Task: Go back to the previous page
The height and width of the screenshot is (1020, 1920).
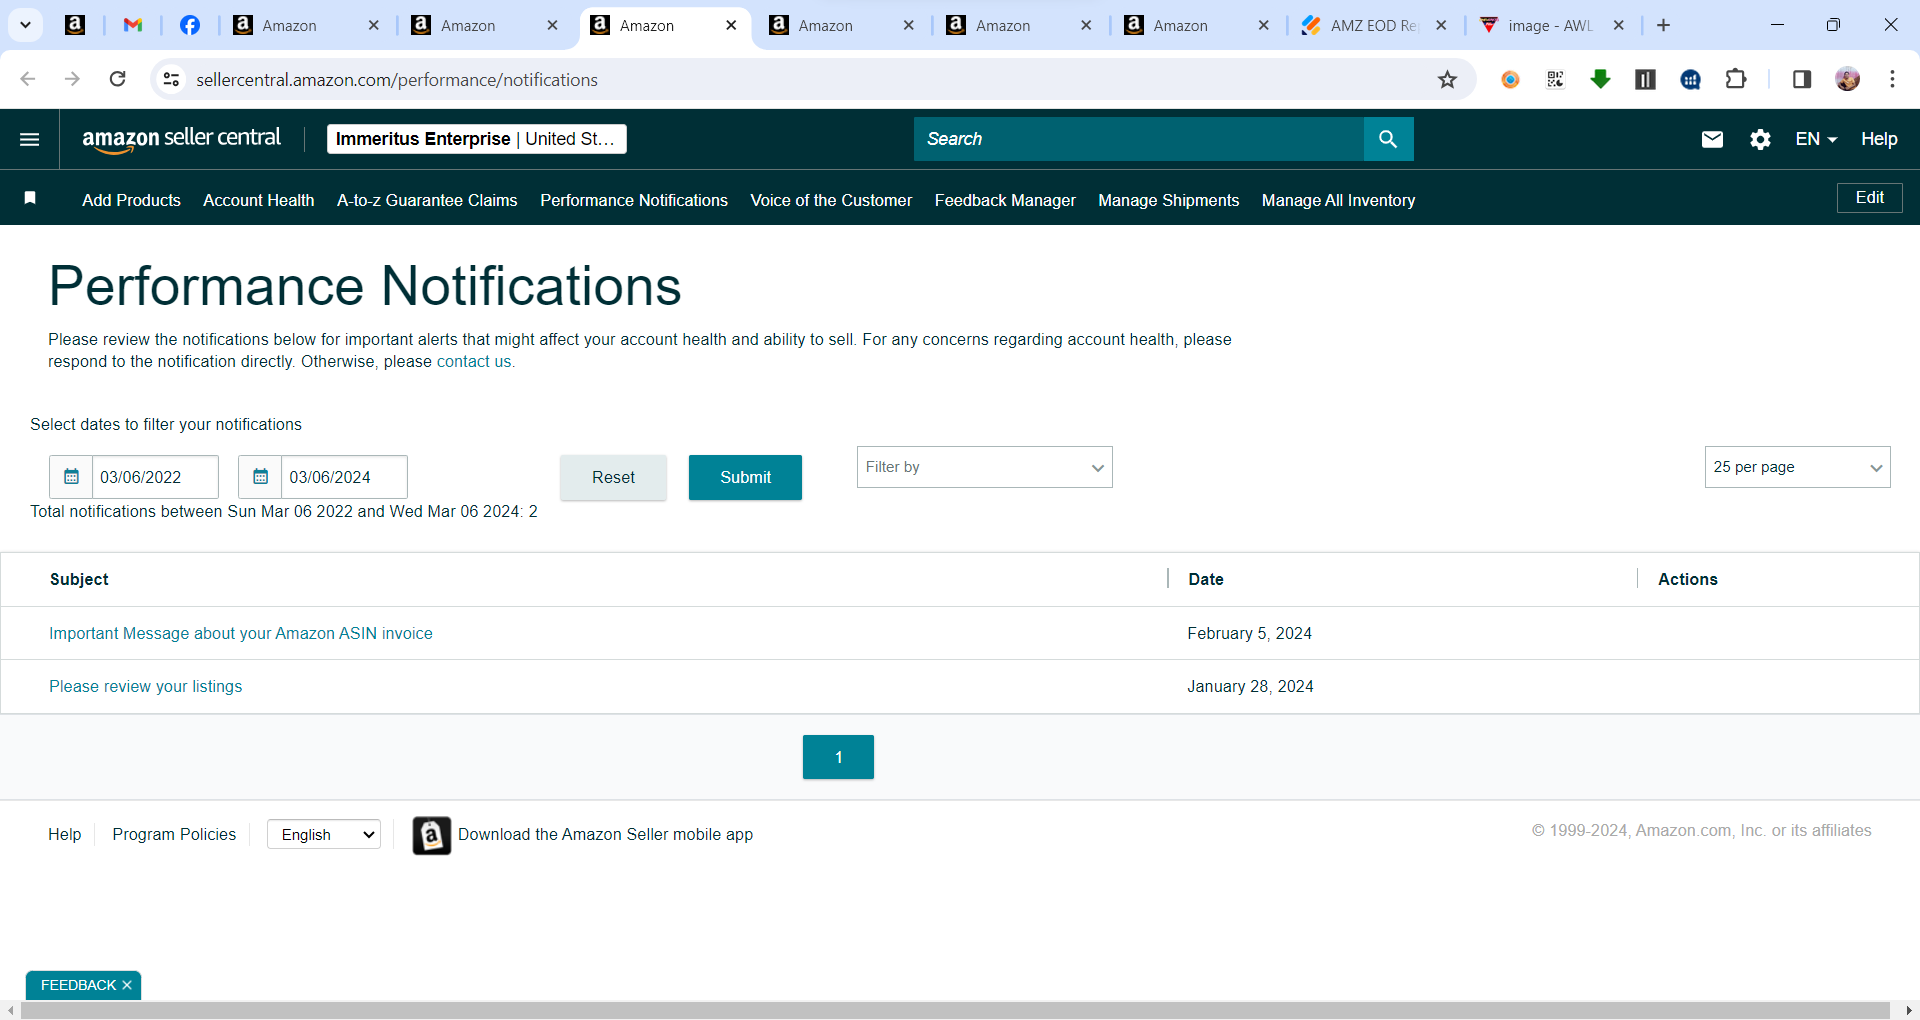Action: tap(28, 79)
